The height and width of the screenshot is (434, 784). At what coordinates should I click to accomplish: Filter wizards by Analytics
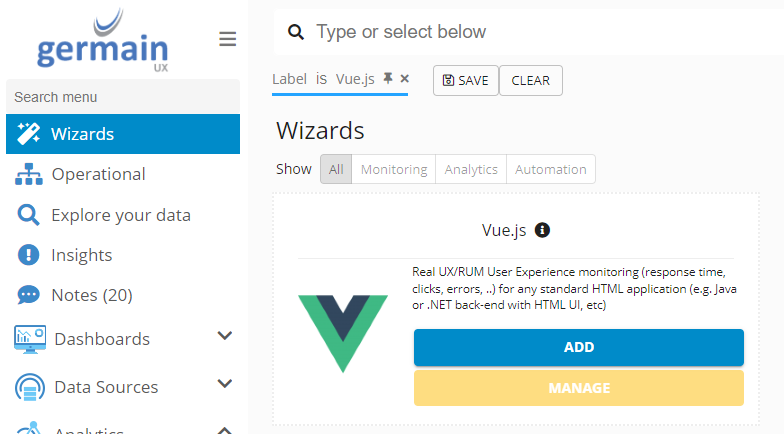(471, 169)
